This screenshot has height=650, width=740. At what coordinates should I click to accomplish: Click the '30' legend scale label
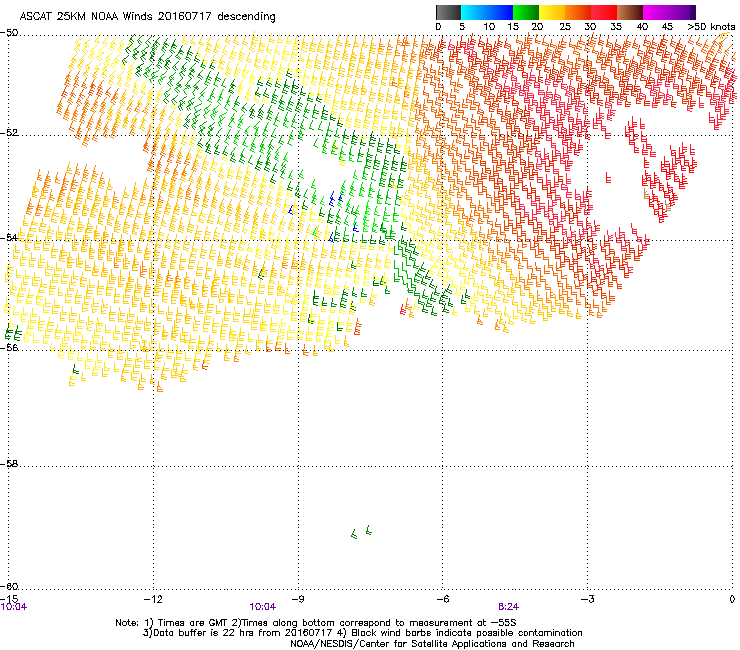click(x=590, y=27)
